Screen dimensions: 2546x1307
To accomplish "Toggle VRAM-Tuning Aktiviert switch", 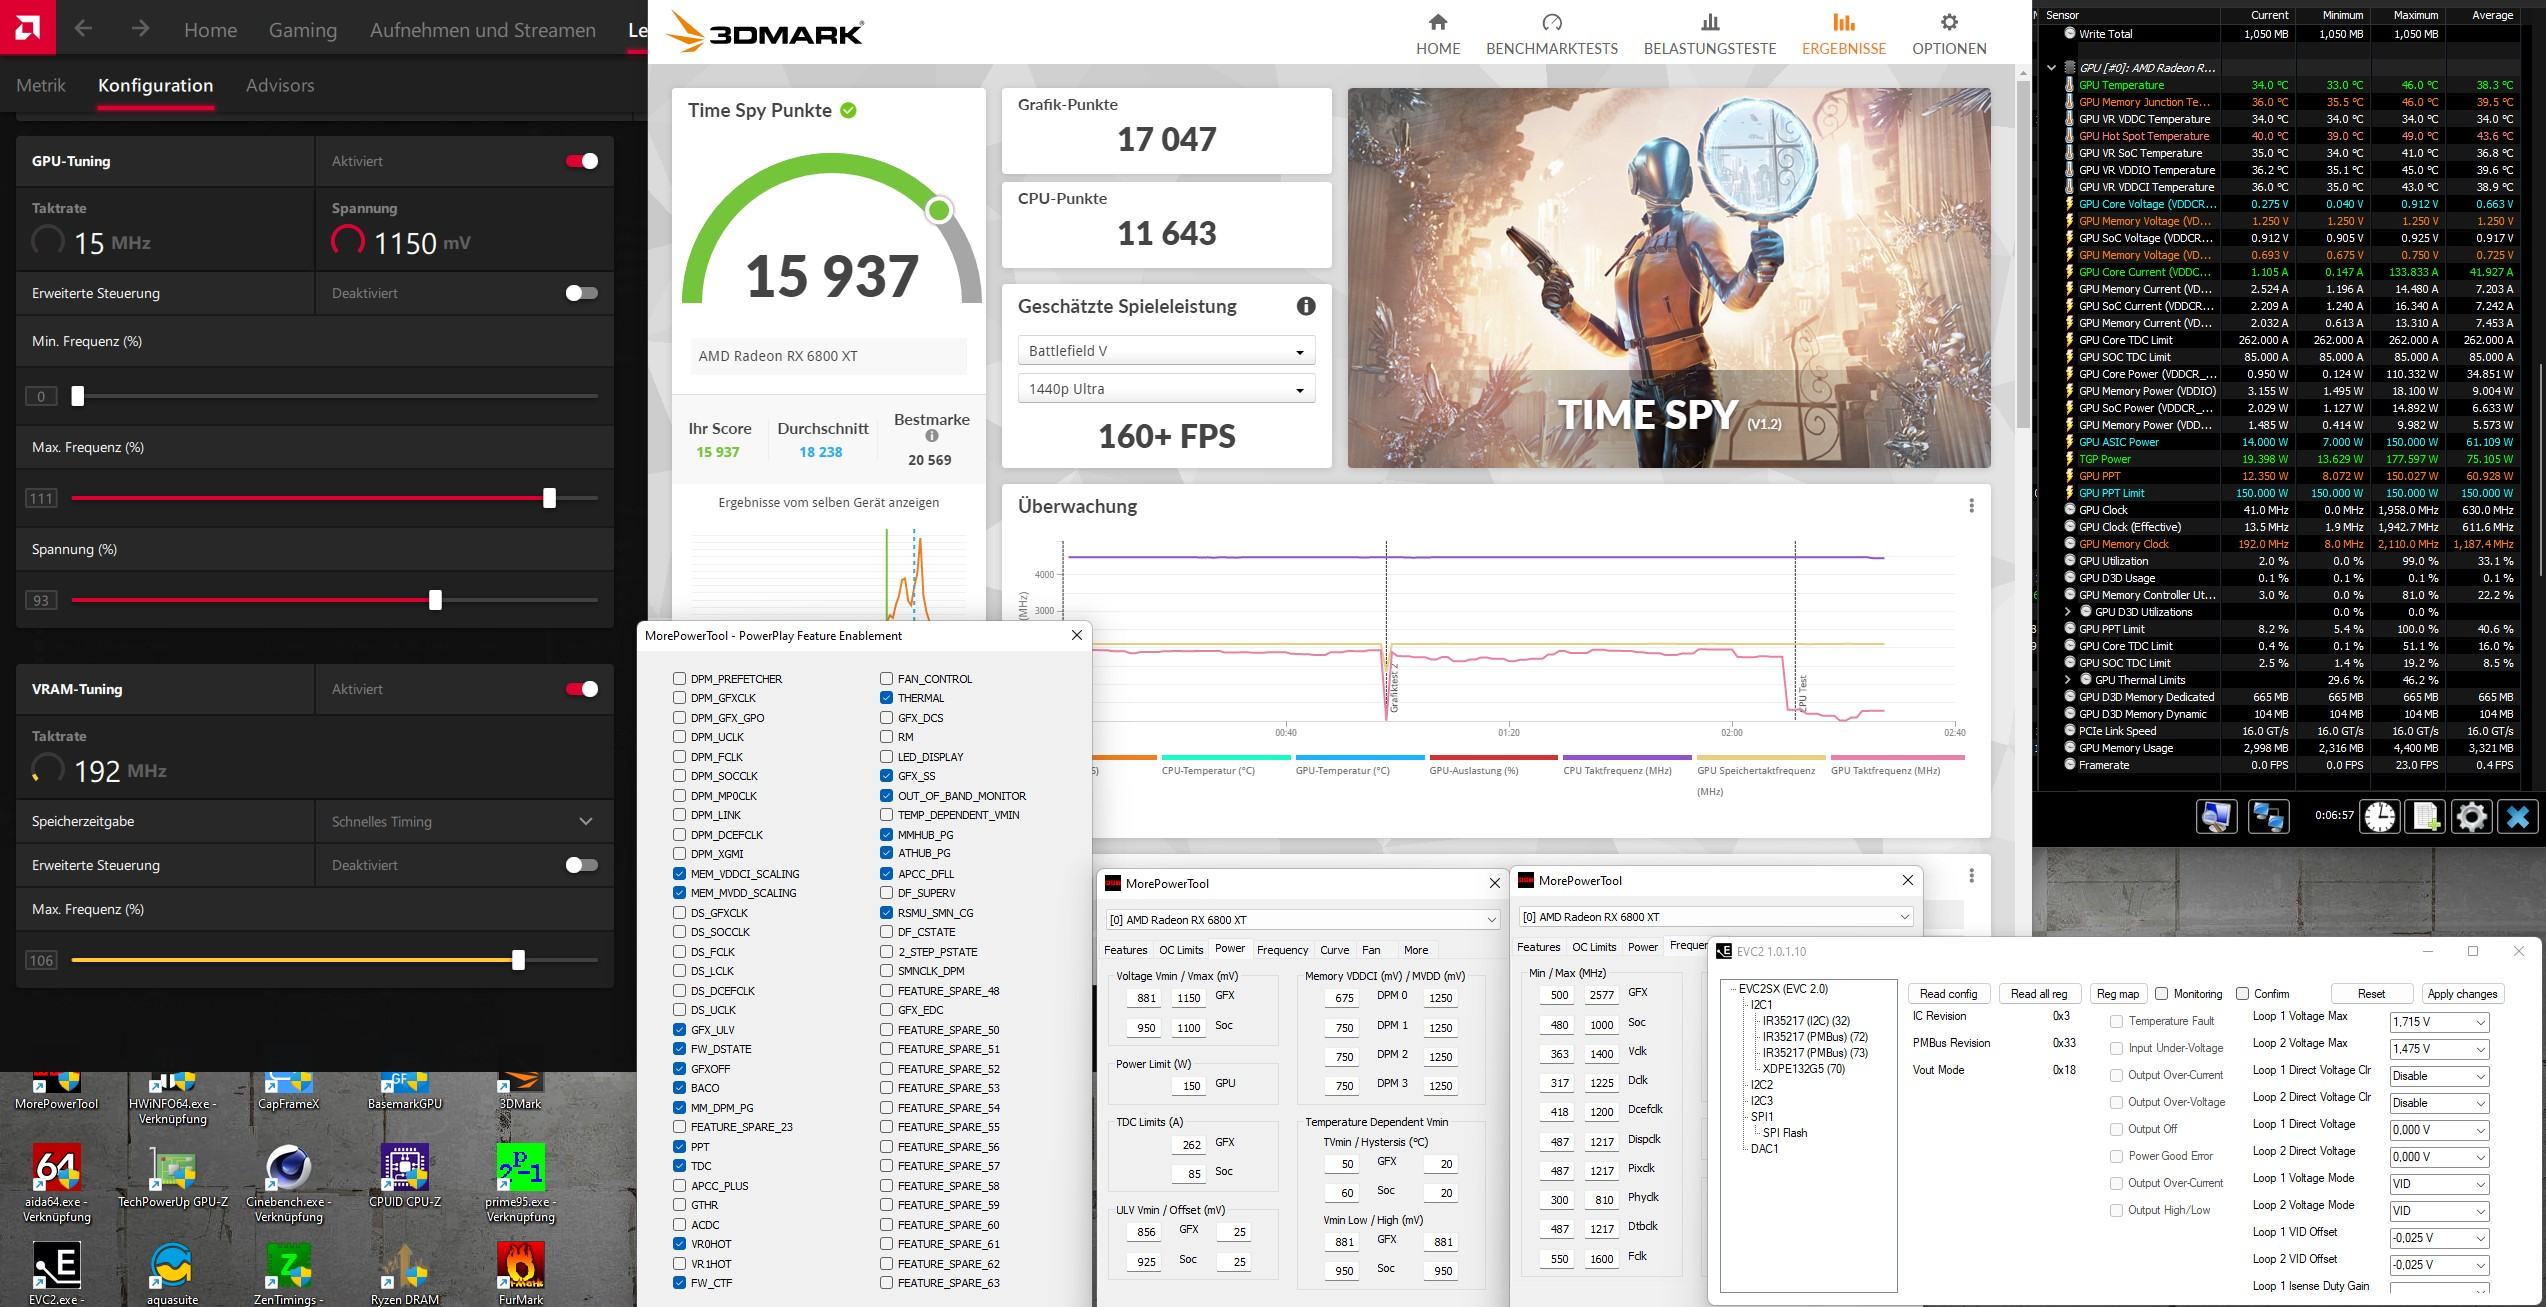I will click(582, 689).
